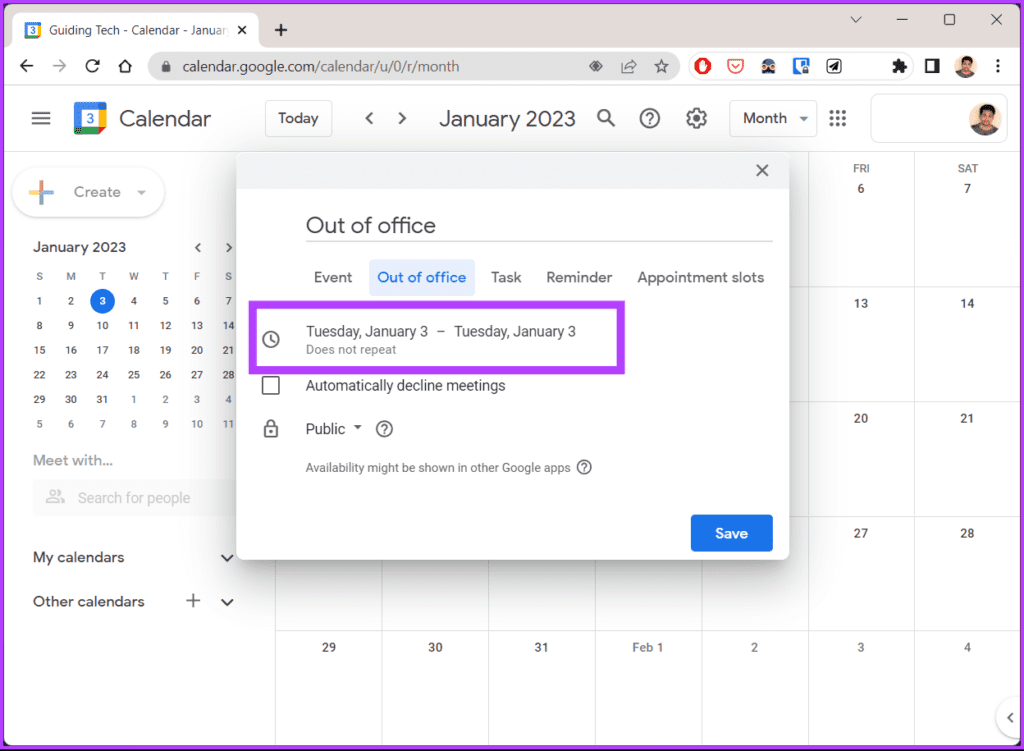Bookmark this page with the star icon
Image resolution: width=1024 pixels, height=751 pixels.
662,66
